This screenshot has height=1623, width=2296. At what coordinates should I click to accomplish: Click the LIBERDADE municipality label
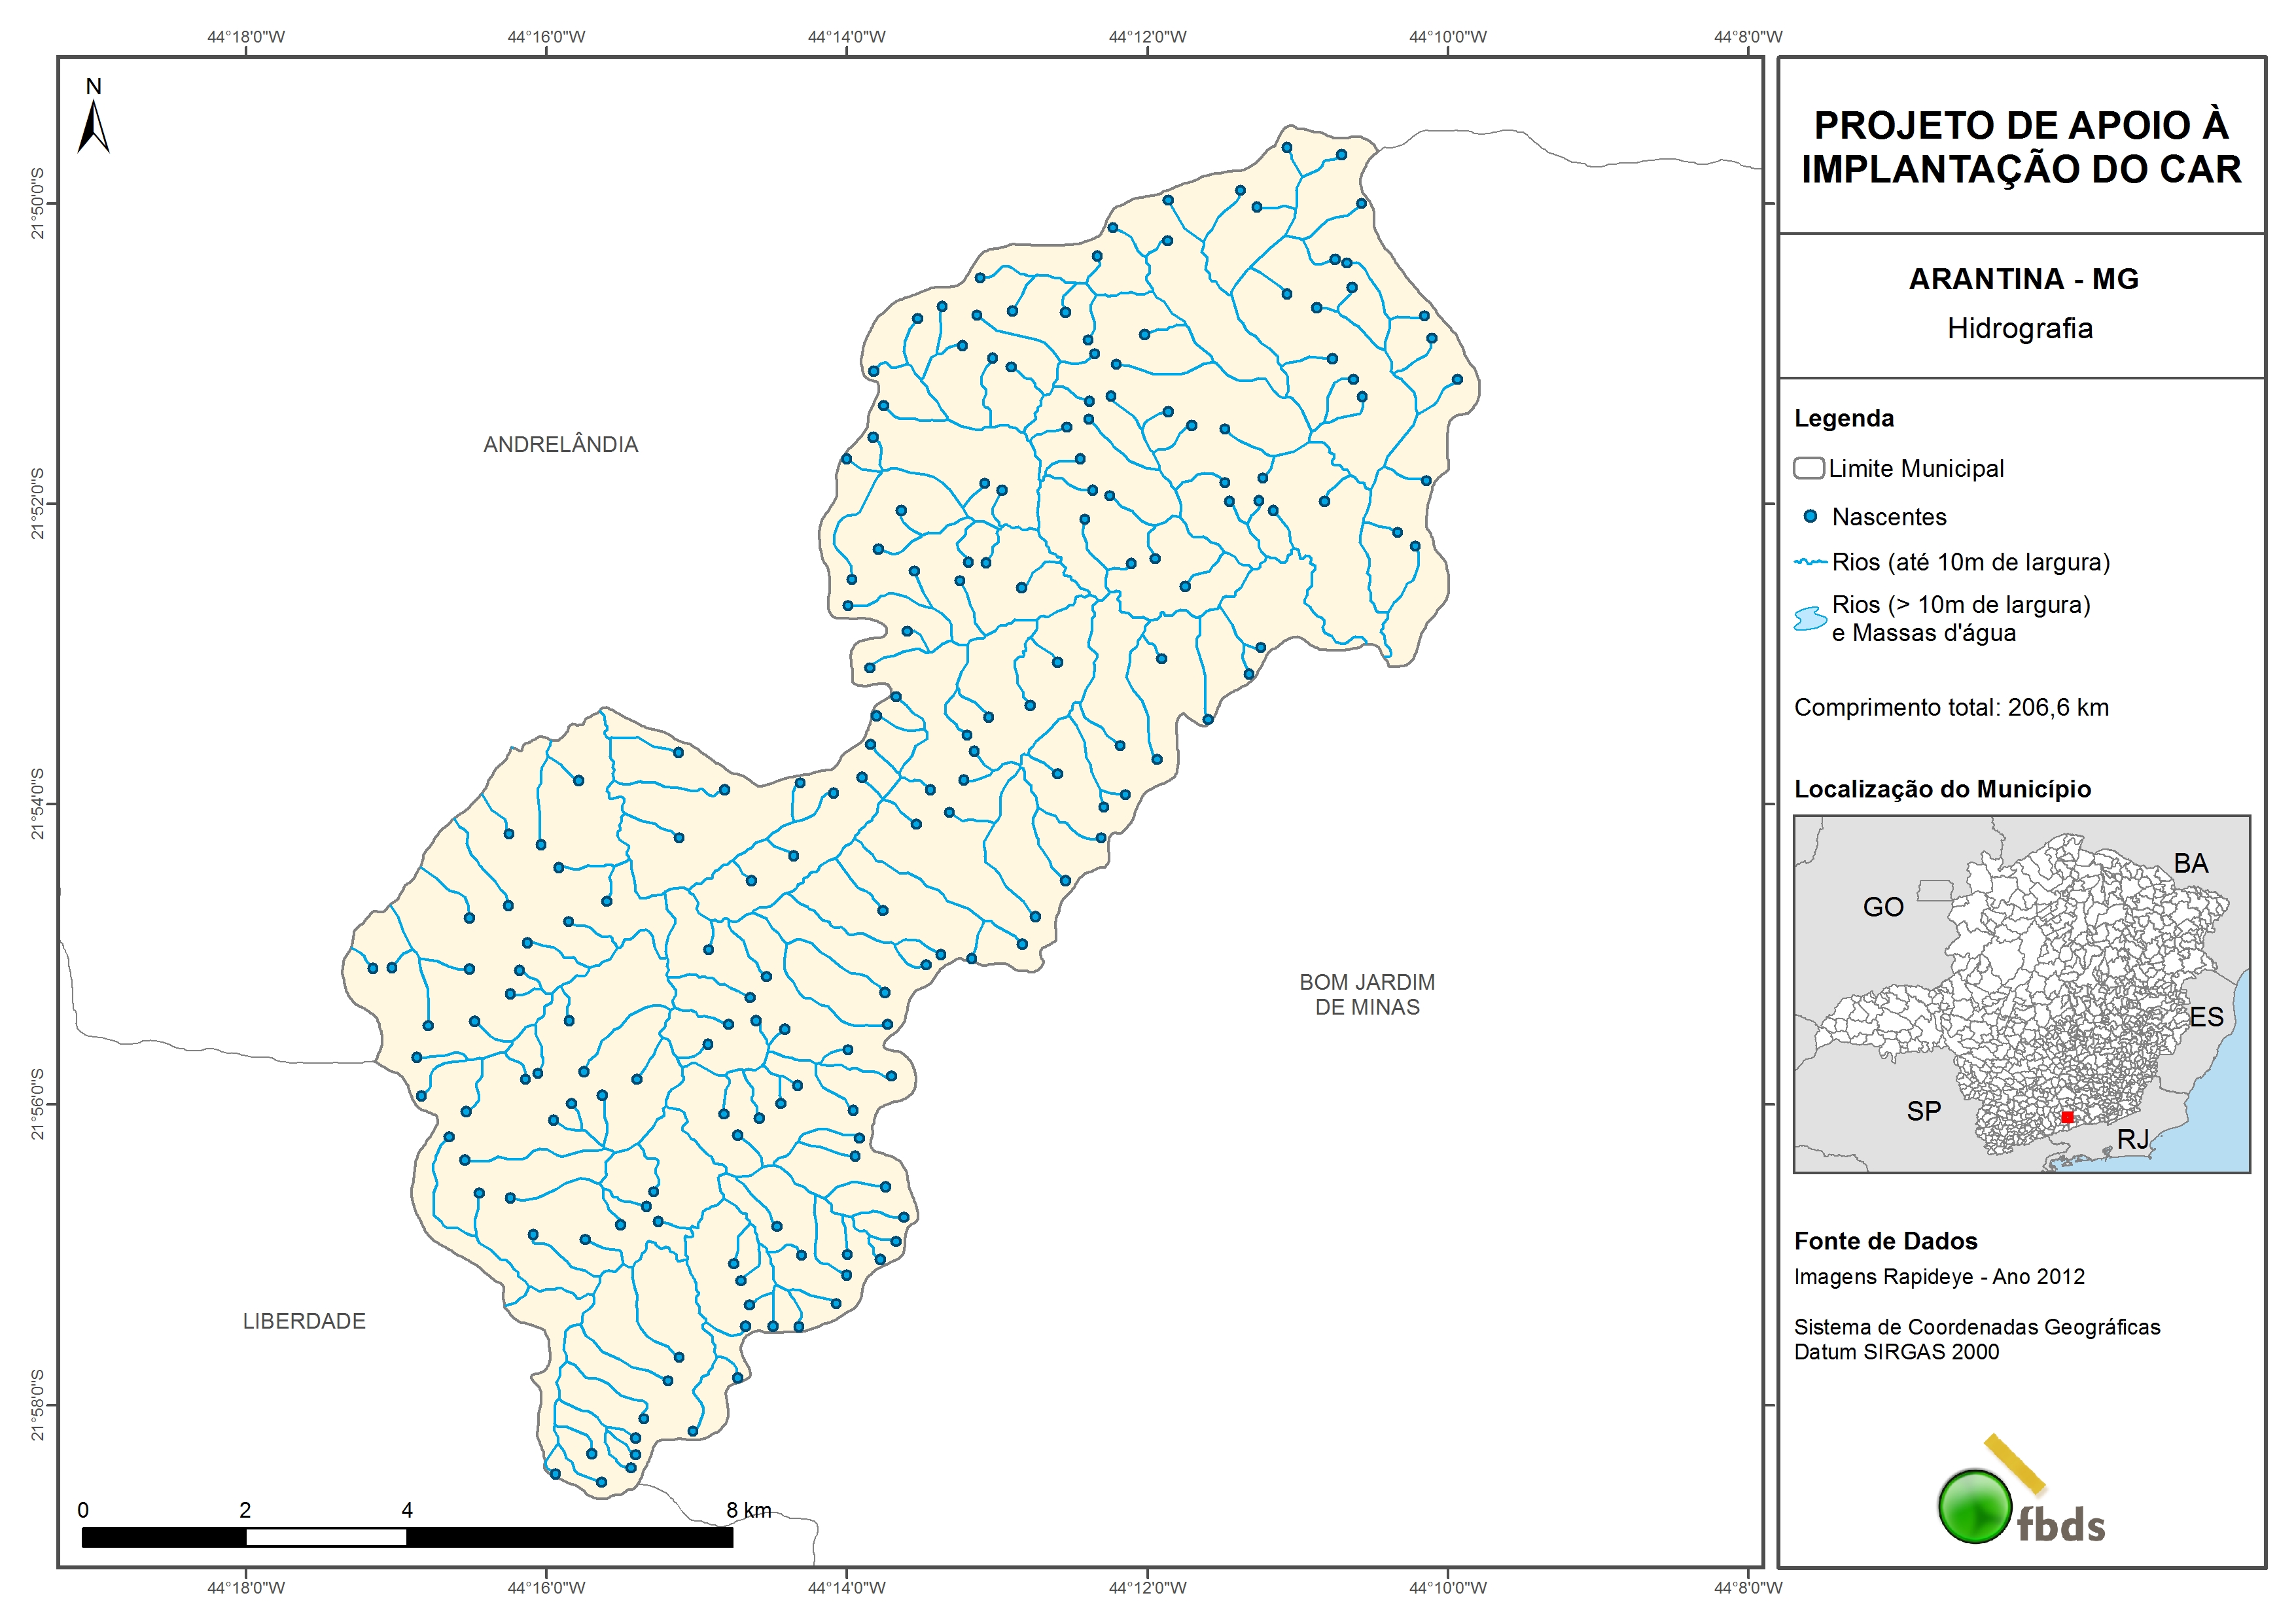304,1321
